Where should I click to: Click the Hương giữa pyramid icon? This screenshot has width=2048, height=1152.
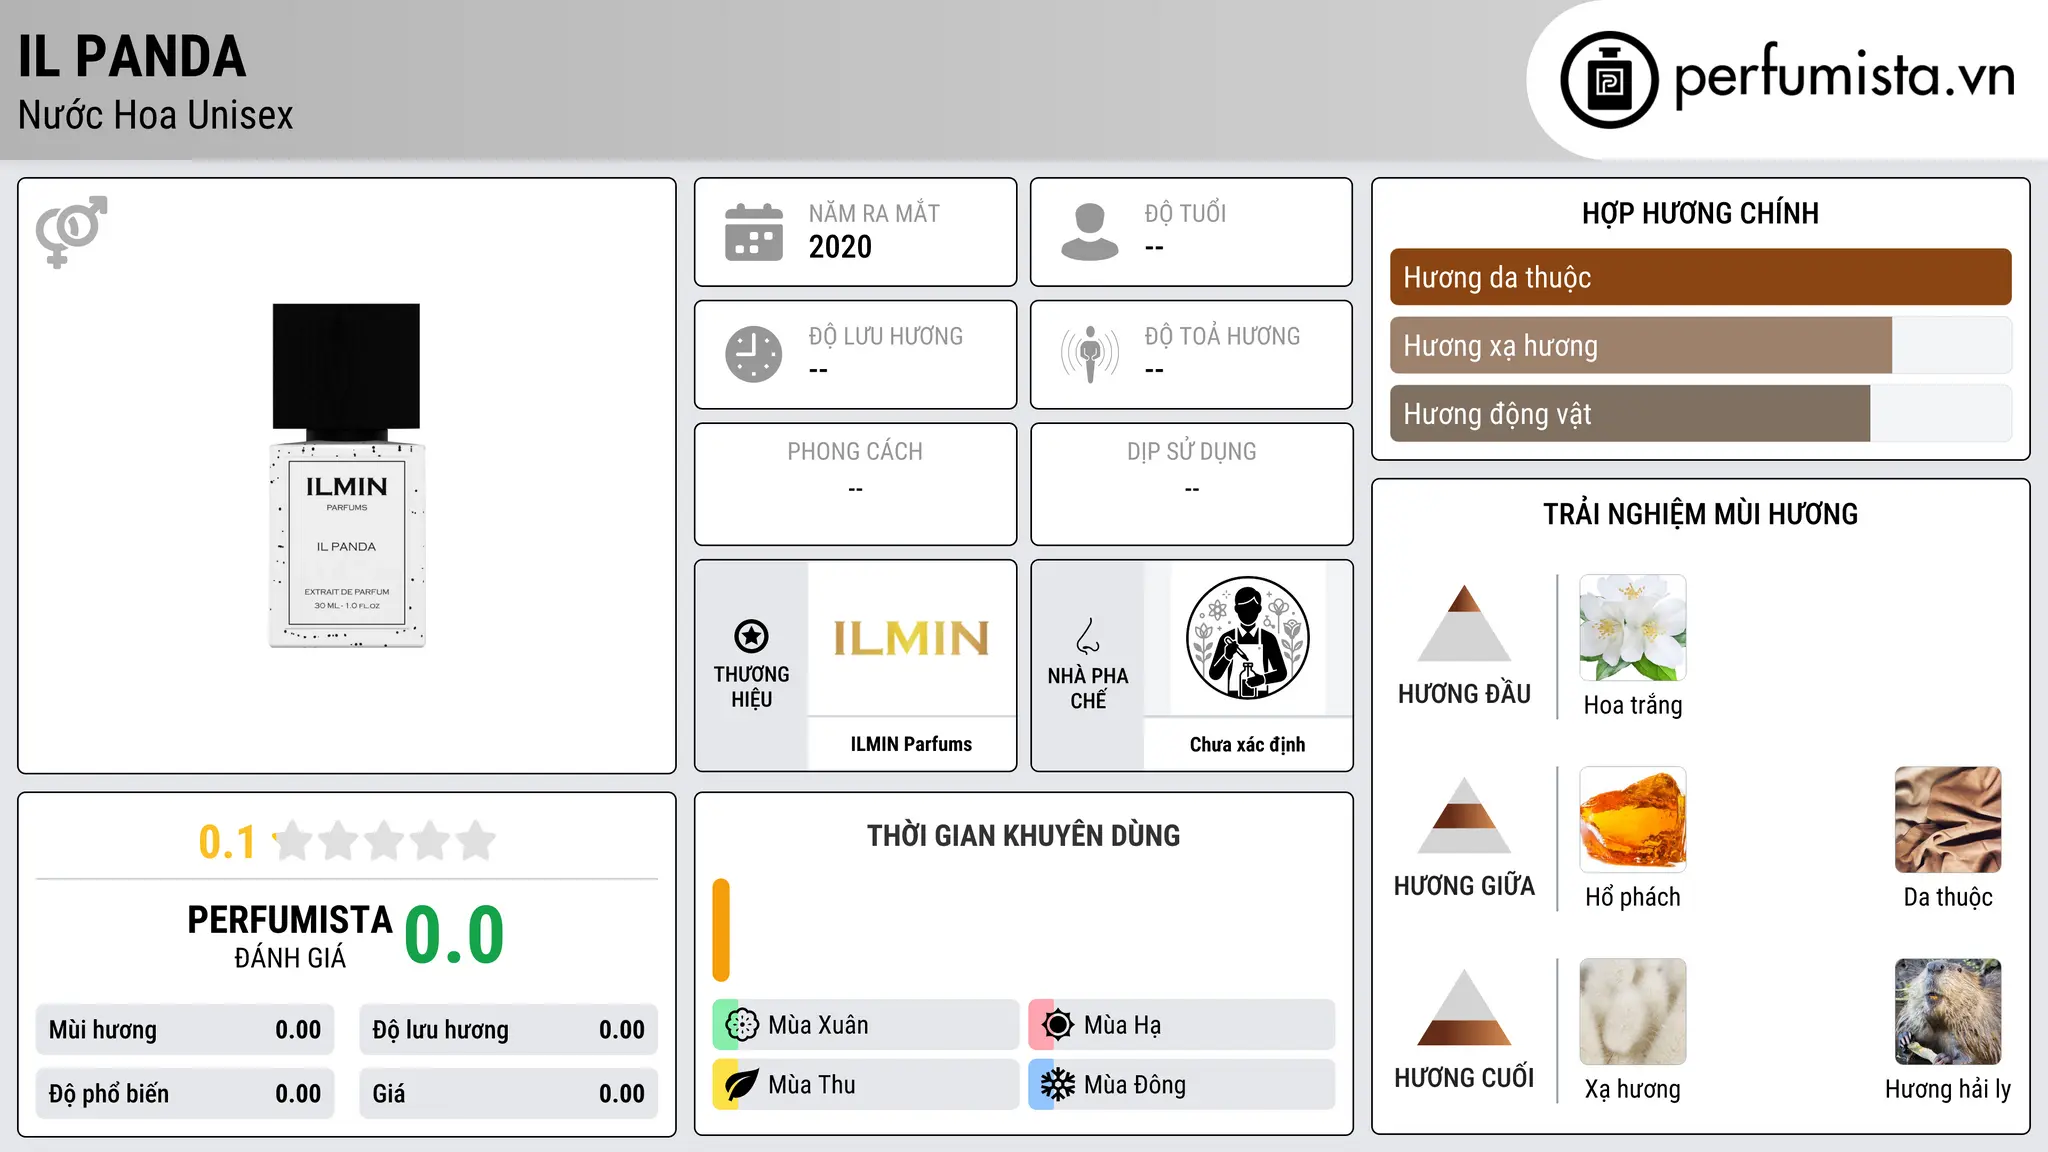tap(1464, 815)
